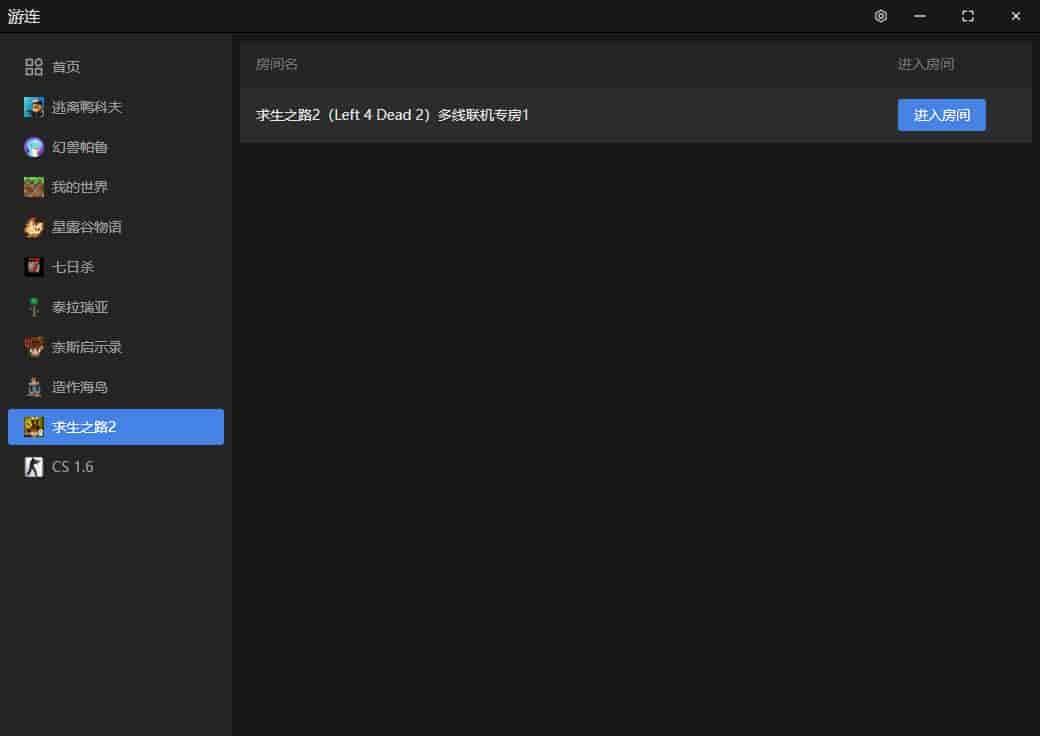Viewport: 1040px width, 736px height.
Task: Click the highlighted 求生之路2 sidebar entry
Action: tap(116, 427)
